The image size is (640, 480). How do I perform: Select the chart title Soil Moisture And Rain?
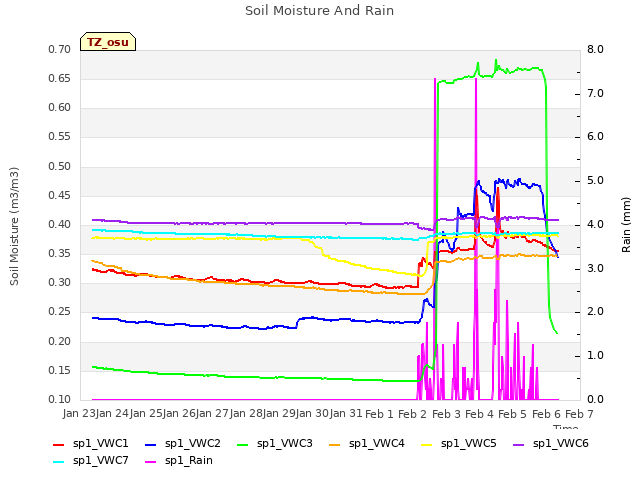pyautogui.click(x=320, y=11)
